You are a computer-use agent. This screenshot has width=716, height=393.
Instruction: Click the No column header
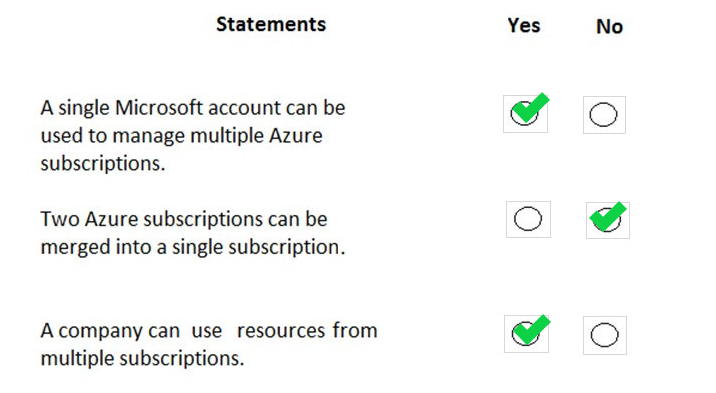coord(609,26)
